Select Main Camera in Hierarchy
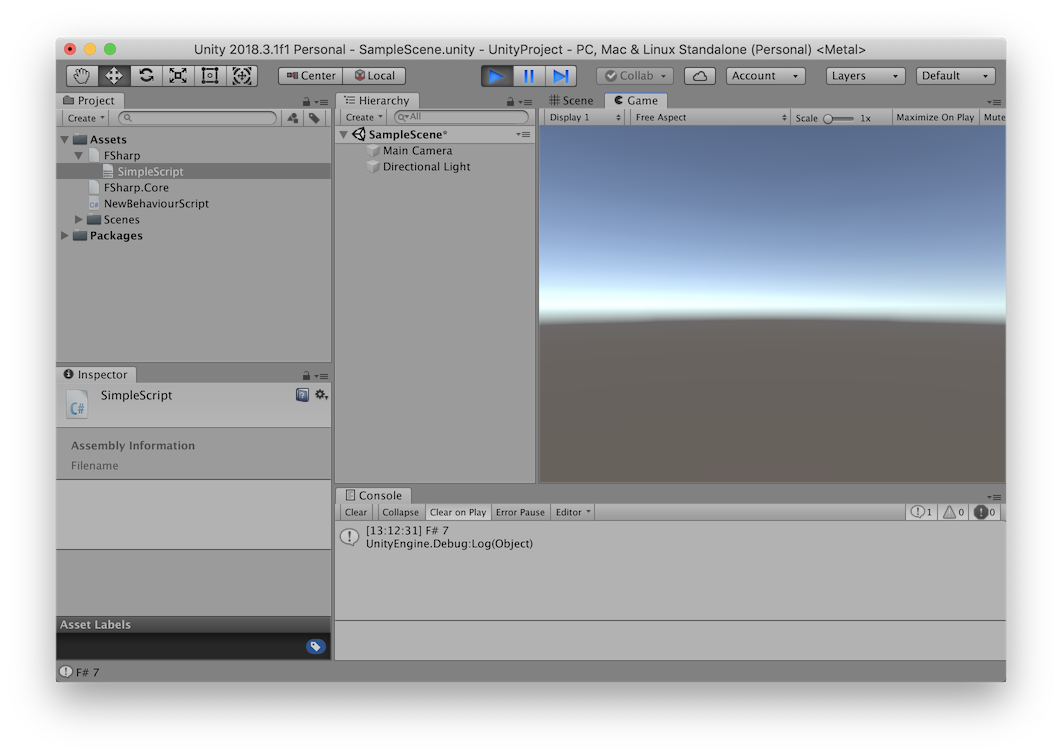This screenshot has height=756, width=1062. tap(417, 150)
